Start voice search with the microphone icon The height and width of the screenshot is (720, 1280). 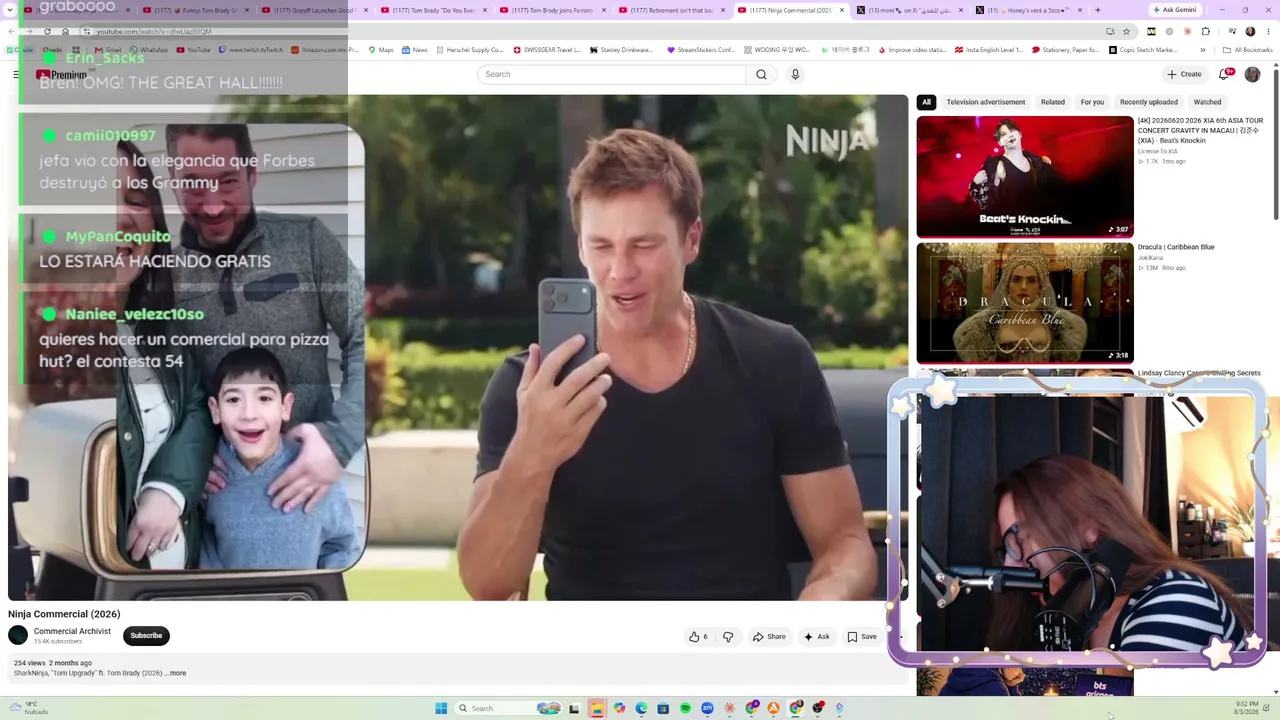tap(795, 74)
